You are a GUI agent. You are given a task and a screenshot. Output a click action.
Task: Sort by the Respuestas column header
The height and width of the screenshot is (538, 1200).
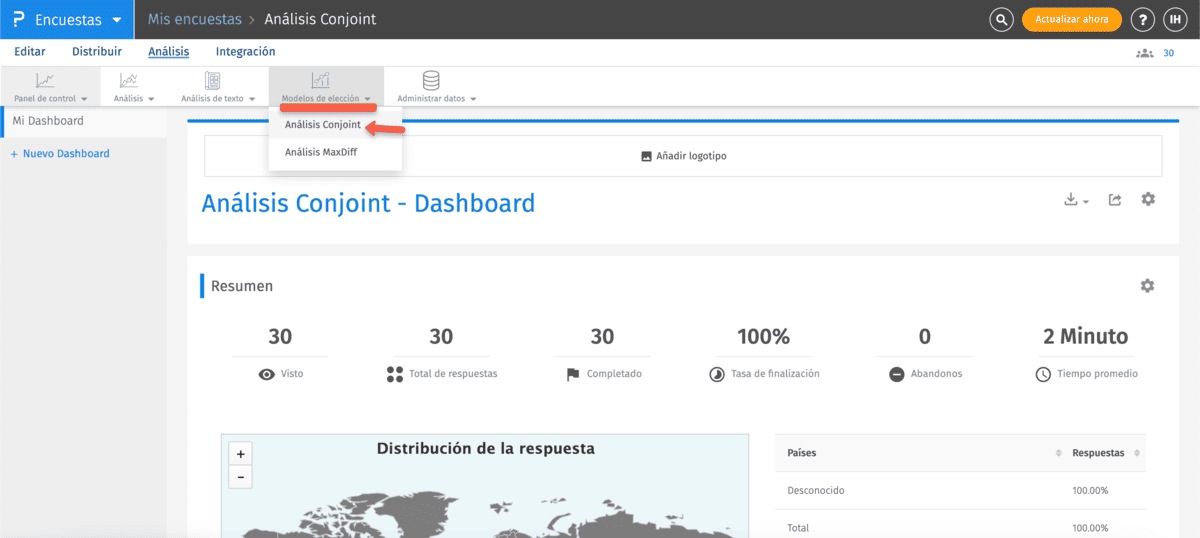pyautogui.click(x=1098, y=453)
